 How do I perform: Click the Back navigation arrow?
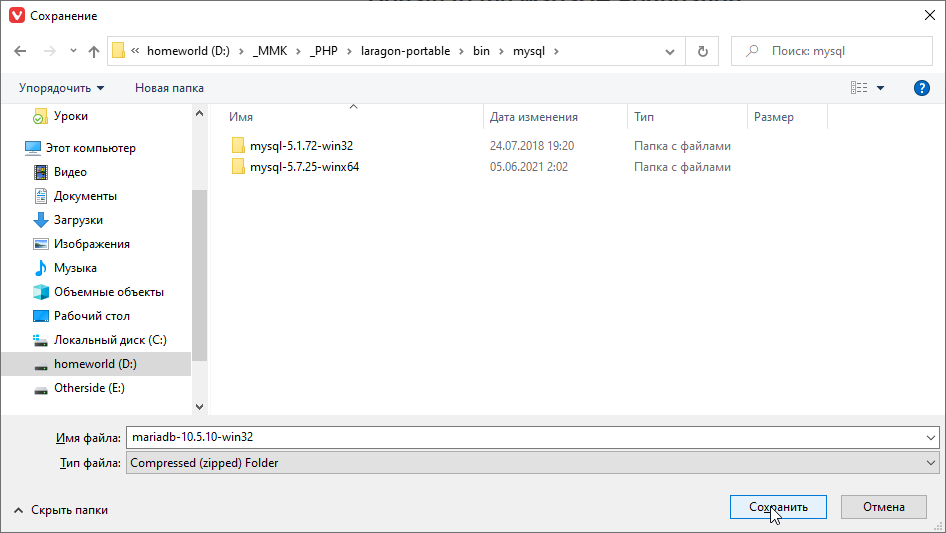pos(21,51)
